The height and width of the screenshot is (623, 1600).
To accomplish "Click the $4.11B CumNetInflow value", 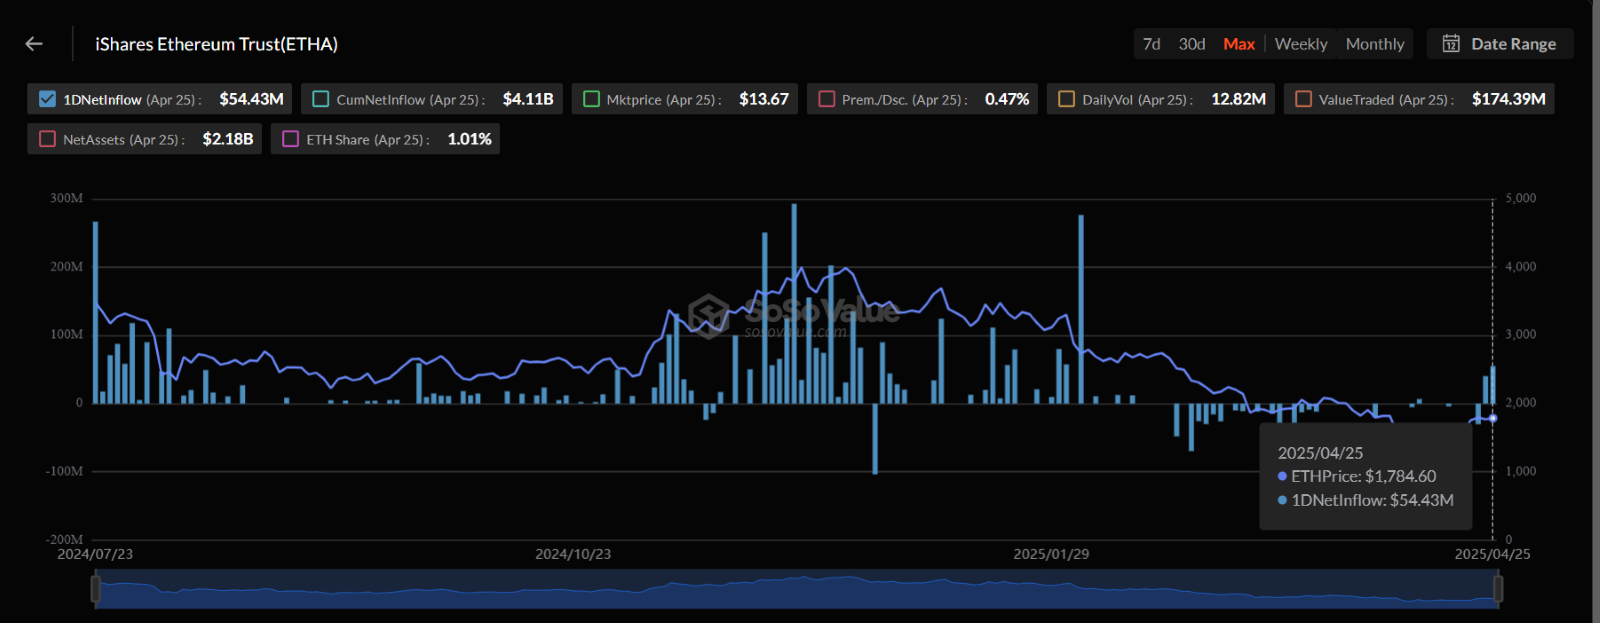I will pyautogui.click(x=528, y=99).
